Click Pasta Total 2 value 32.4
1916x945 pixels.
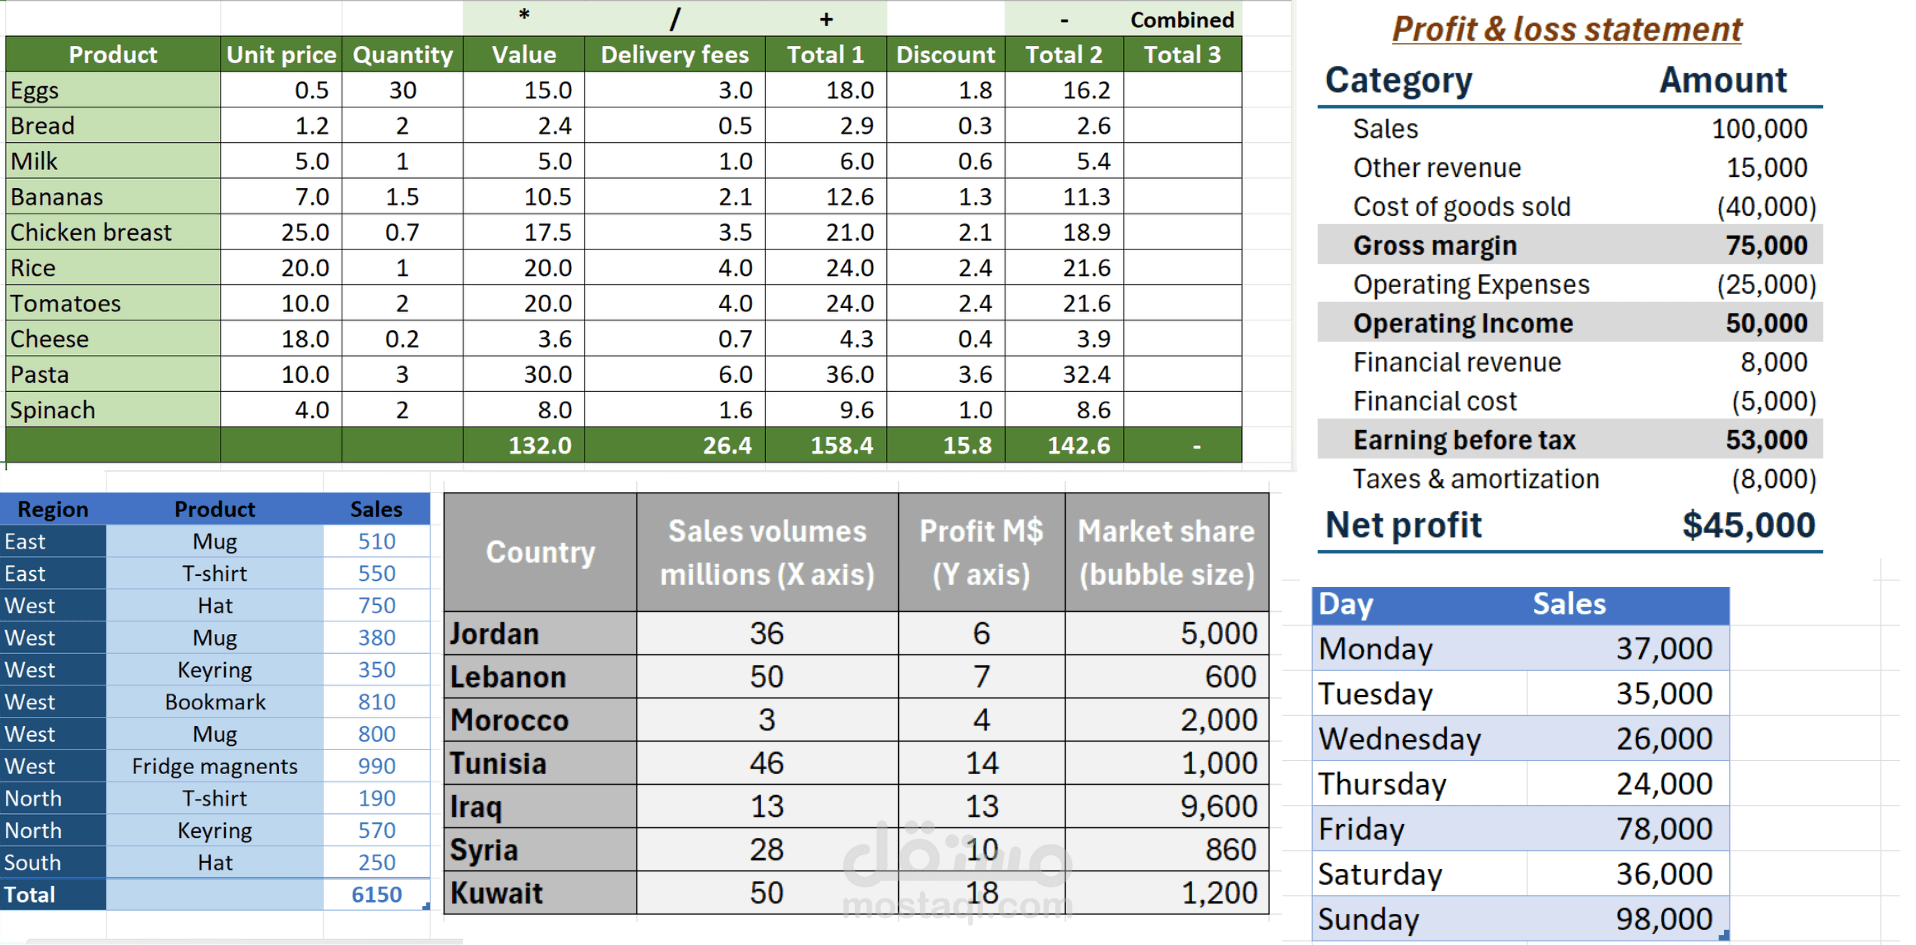1064,374
